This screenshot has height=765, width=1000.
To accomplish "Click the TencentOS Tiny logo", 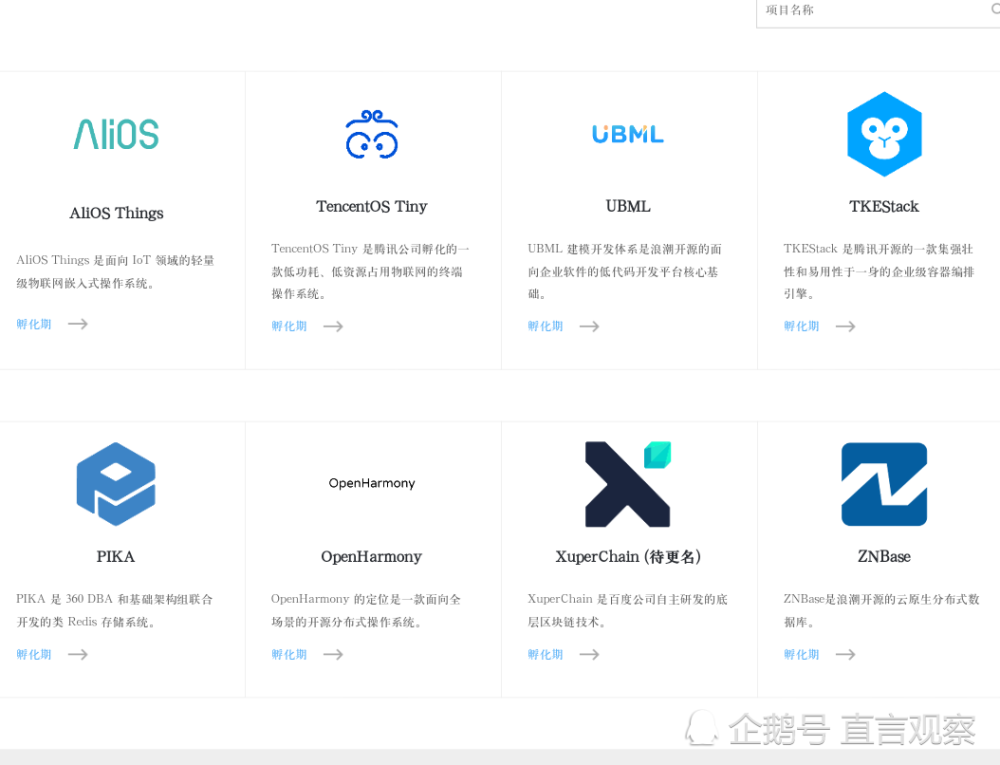I will point(372,135).
